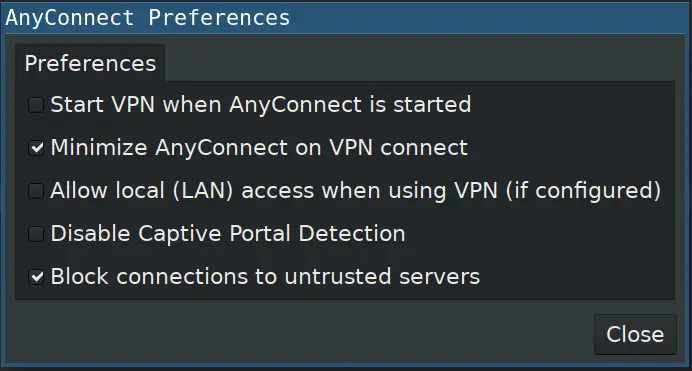Click the checkmark icon beside Block connections option
This screenshot has height=371, width=692.
coord(37,277)
